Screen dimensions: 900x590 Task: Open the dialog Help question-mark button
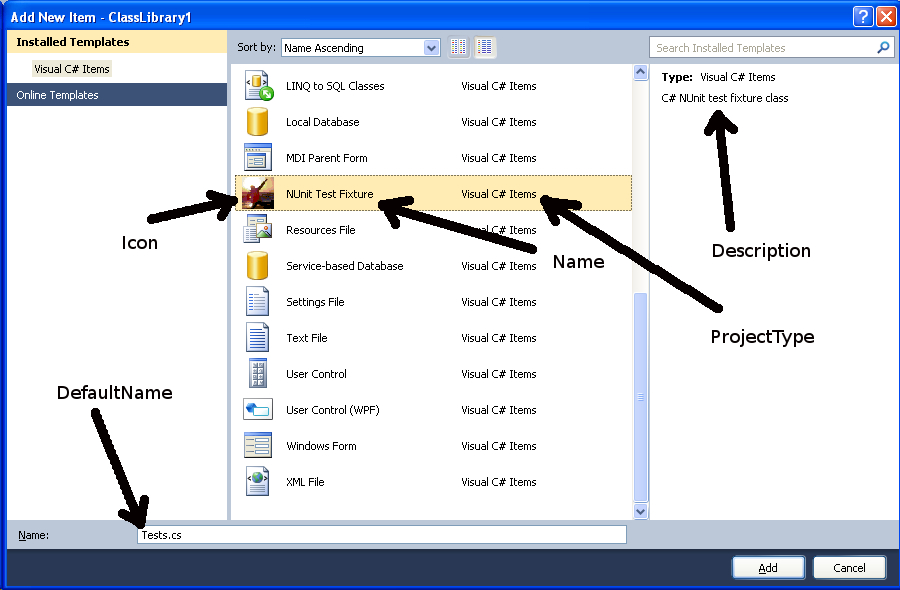pos(863,17)
